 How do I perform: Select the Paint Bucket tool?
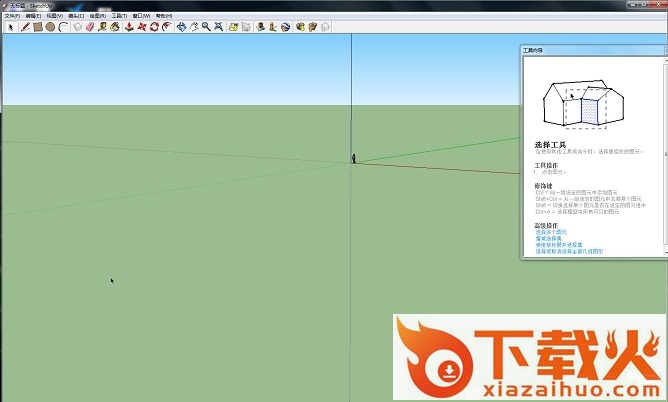(115, 27)
